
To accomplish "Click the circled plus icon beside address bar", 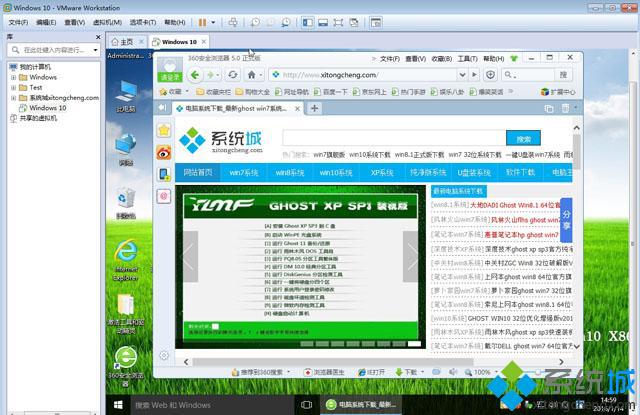I will (x=490, y=75).
